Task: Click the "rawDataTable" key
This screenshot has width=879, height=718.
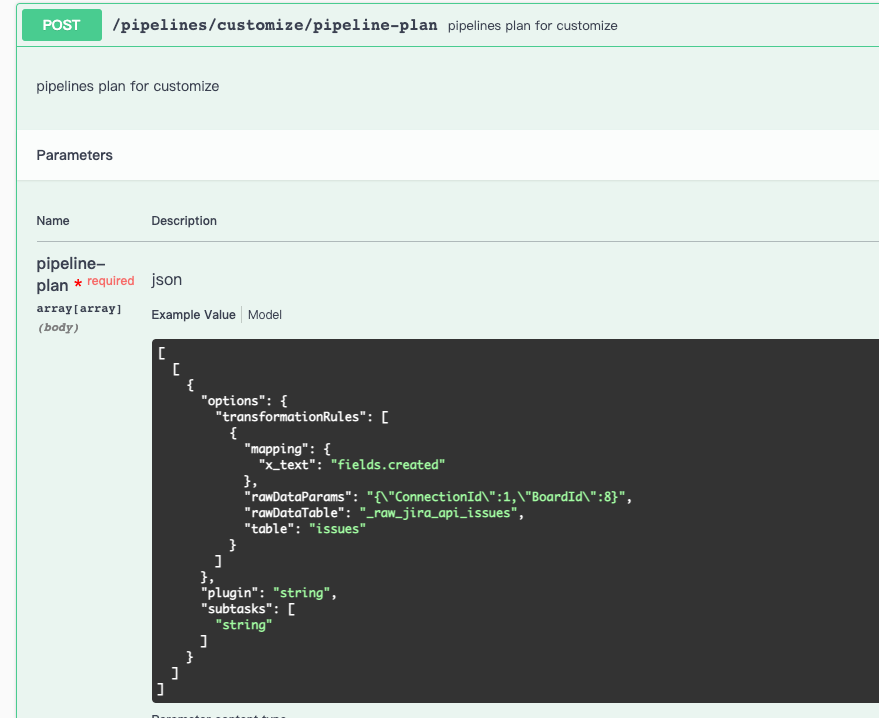Action: click(x=294, y=513)
